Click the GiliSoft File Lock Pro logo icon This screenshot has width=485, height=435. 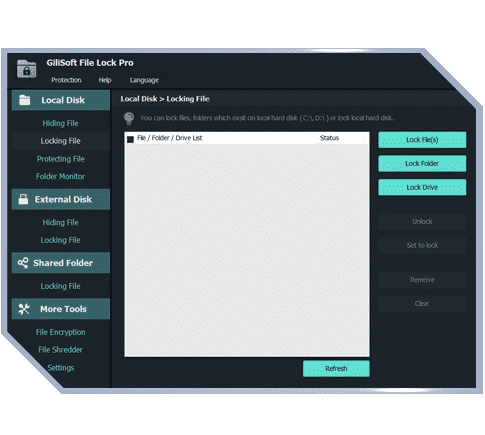click(26, 69)
